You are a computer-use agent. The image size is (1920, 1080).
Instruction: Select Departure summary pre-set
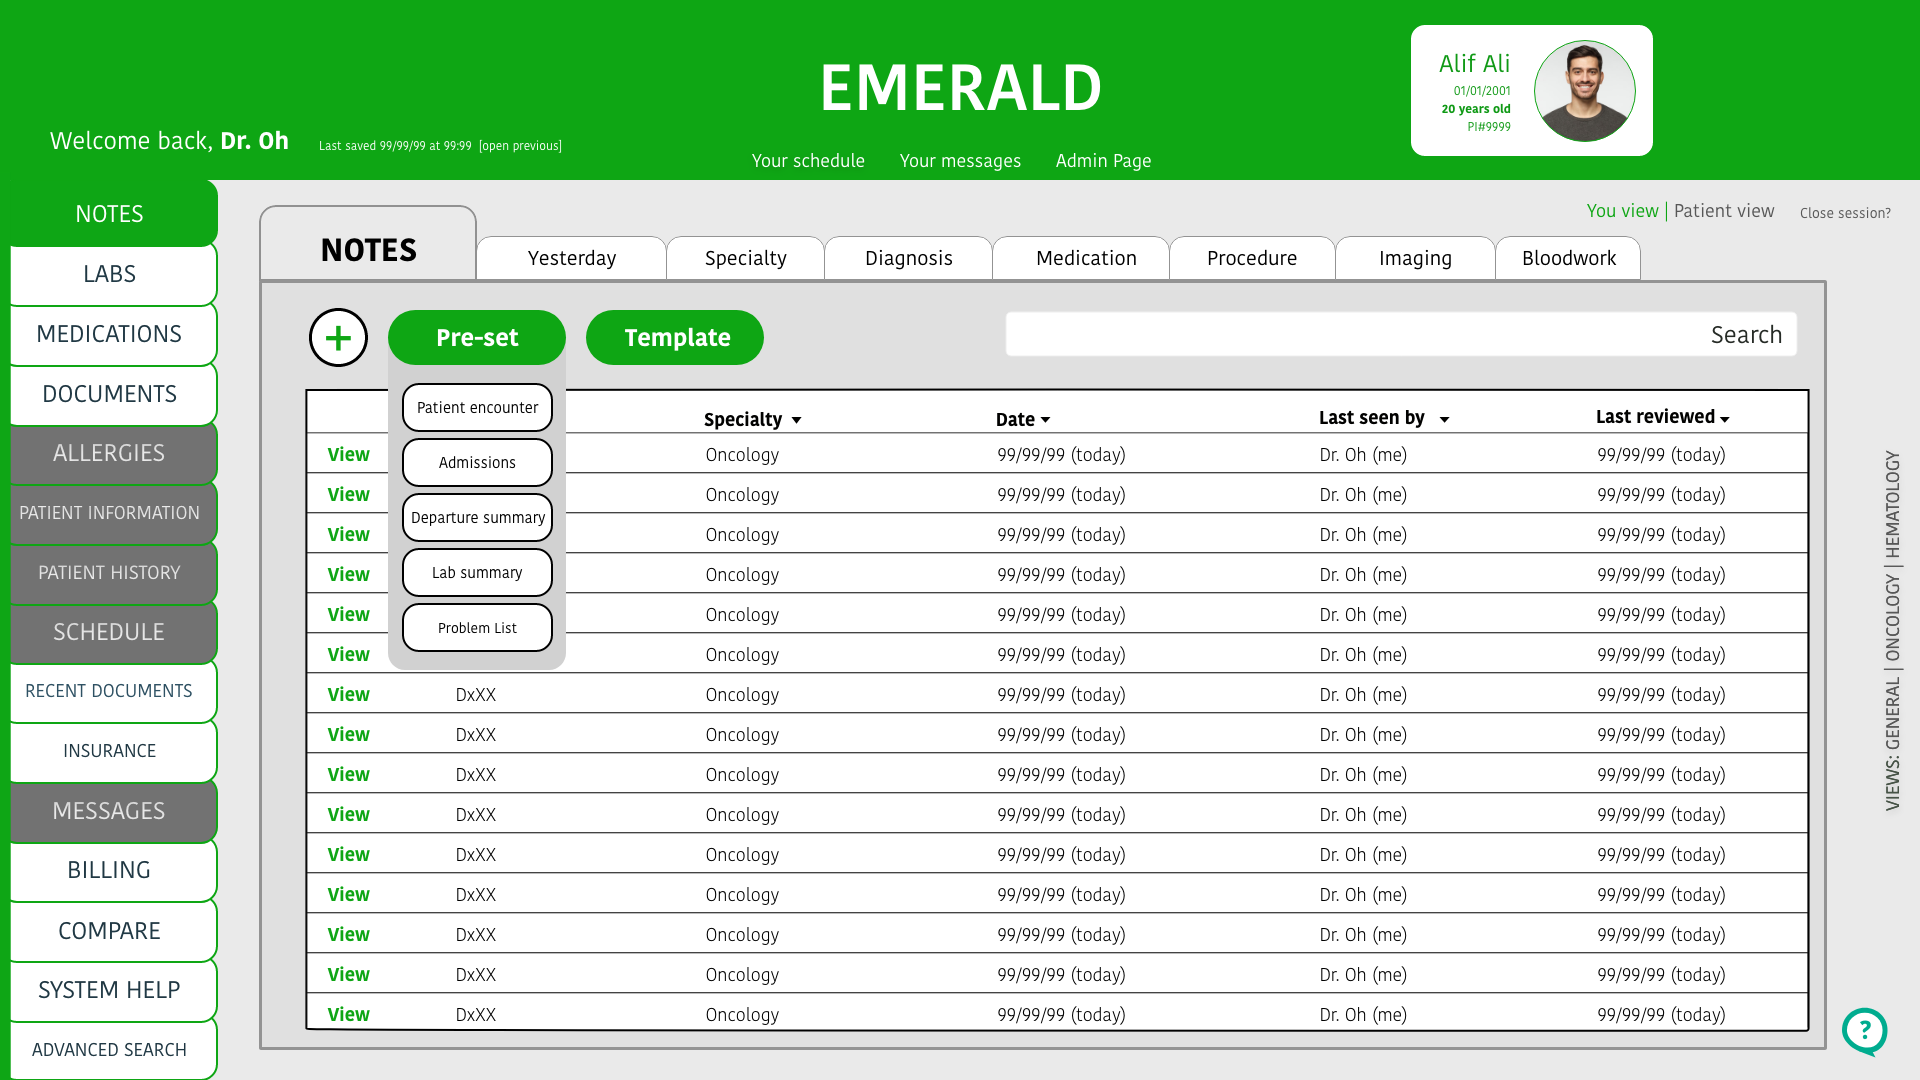coord(477,518)
